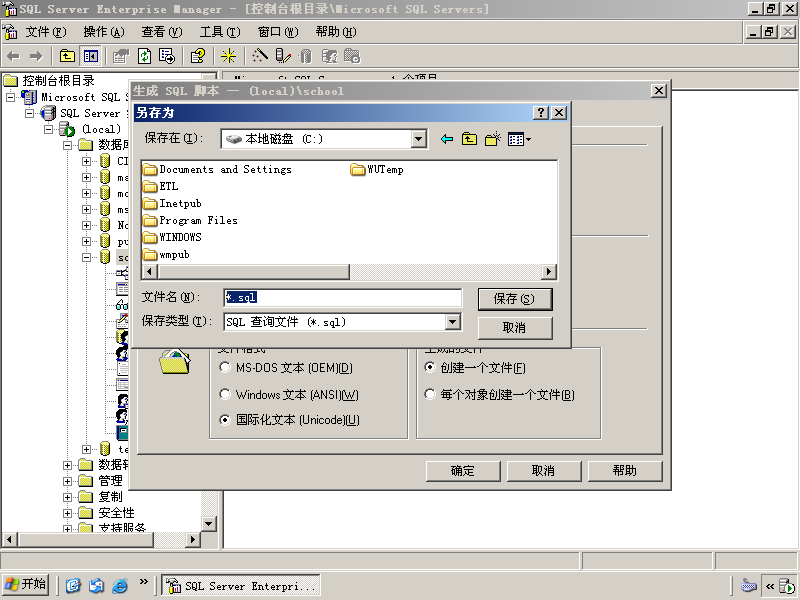This screenshot has height=600, width=800.
Task: Open the 操作(A) menu
Action: click(x=104, y=32)
